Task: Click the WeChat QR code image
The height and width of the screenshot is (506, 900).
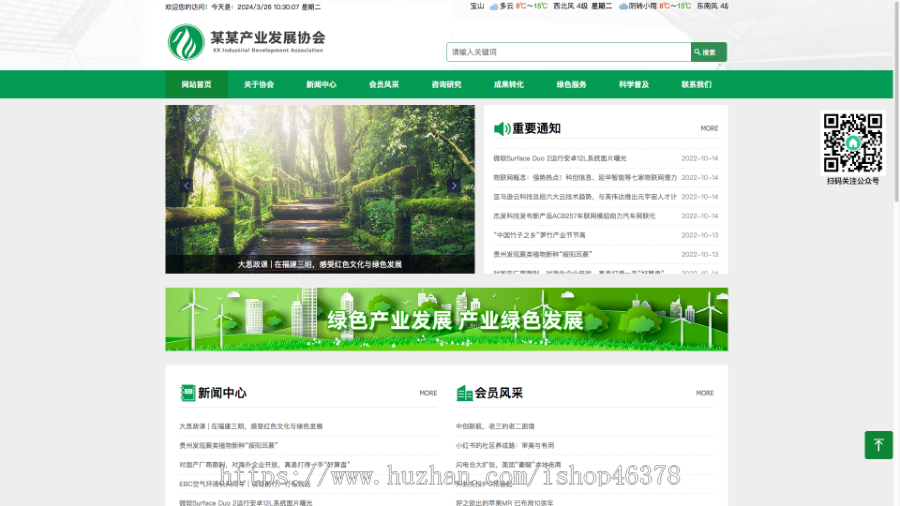Action: 853,143
